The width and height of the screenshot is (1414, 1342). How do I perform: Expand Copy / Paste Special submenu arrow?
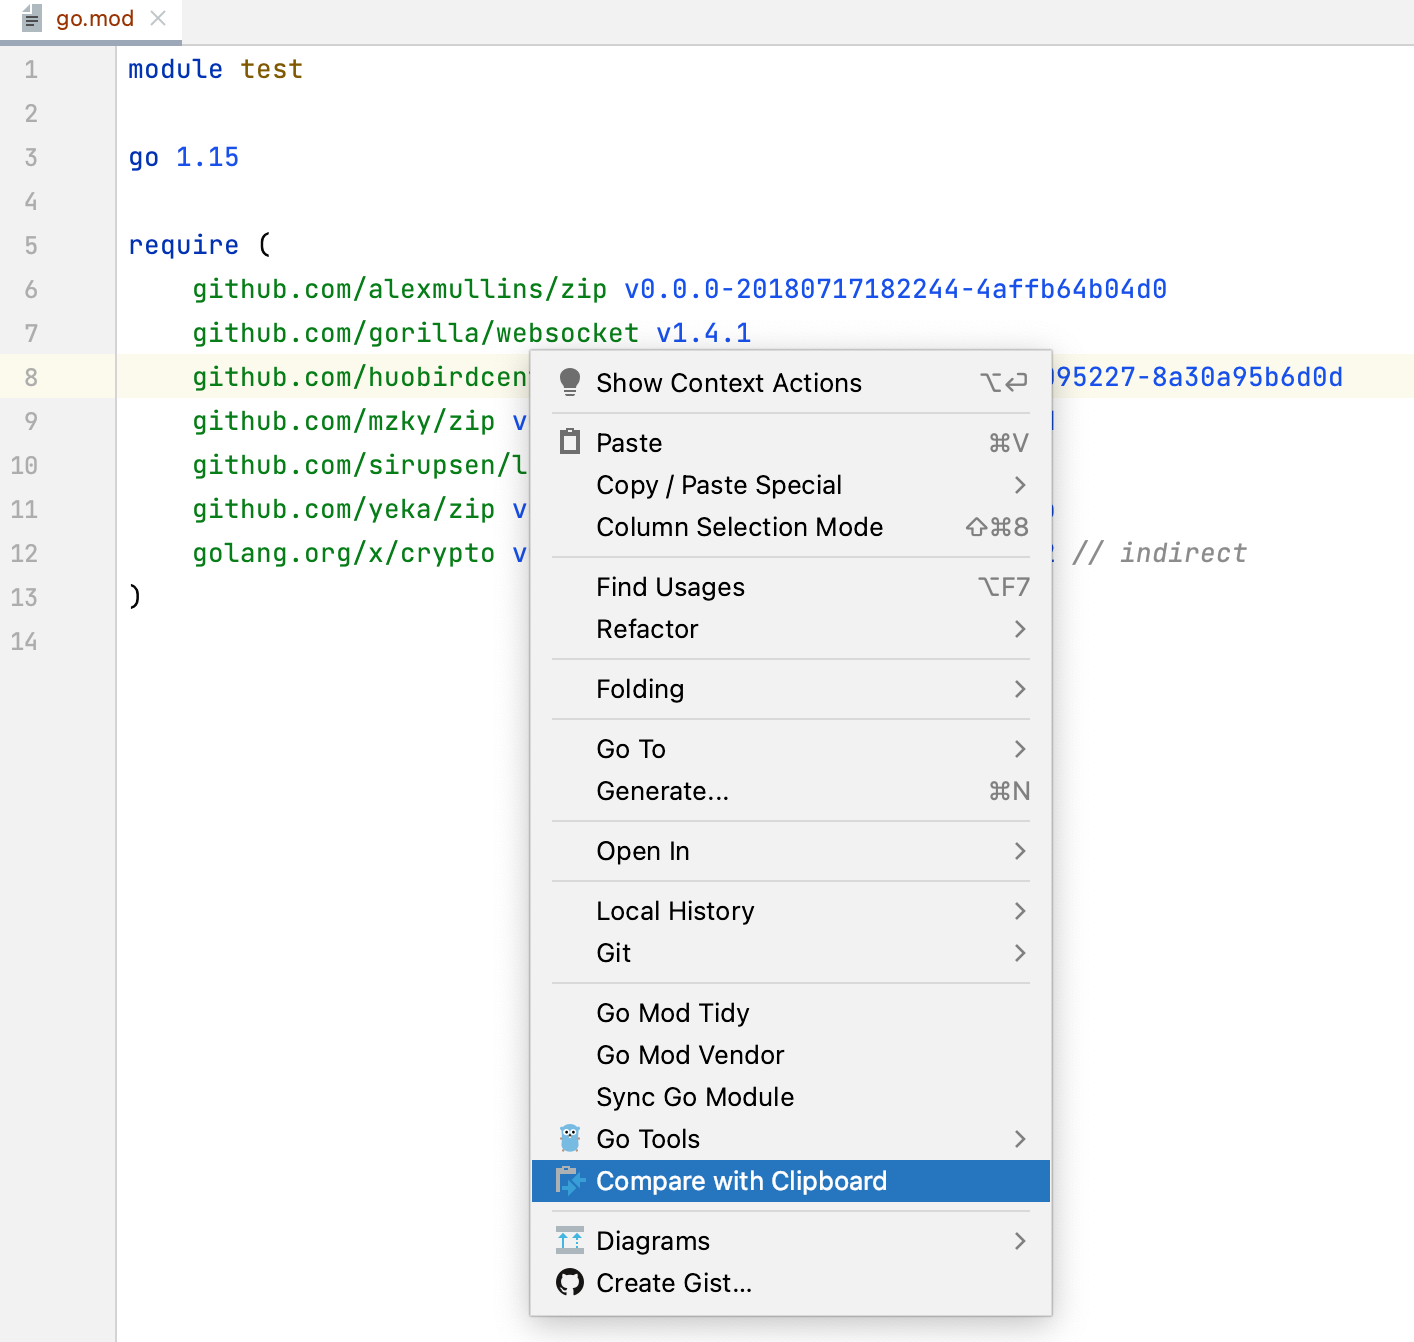(x=1020, y=485)
